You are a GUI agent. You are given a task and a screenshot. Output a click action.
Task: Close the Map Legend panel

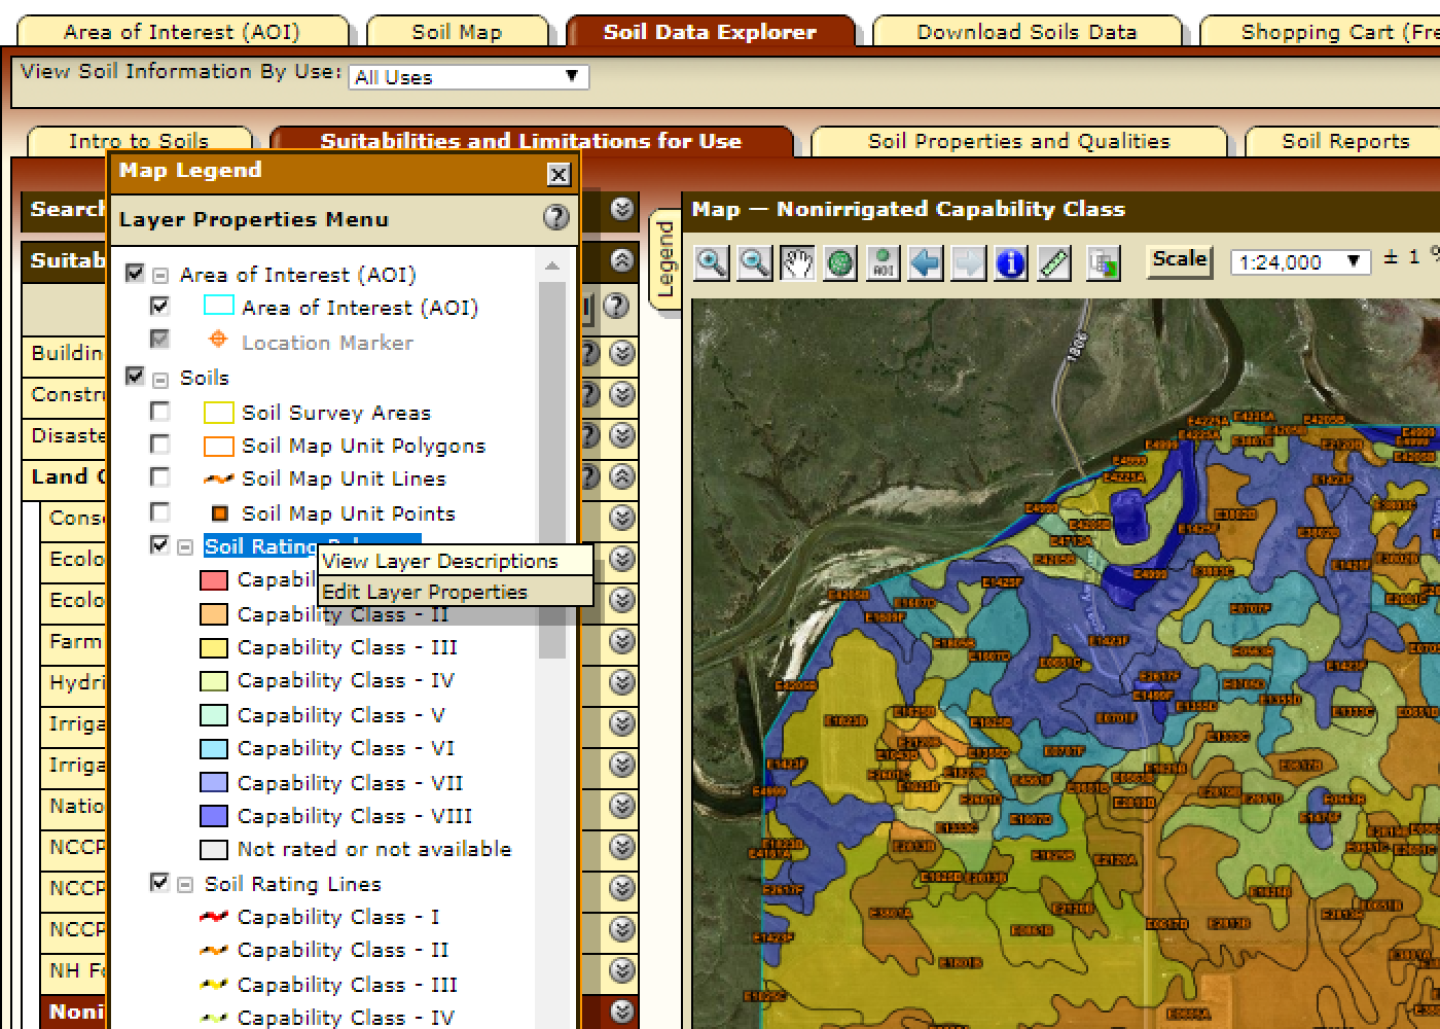(559, 174)
